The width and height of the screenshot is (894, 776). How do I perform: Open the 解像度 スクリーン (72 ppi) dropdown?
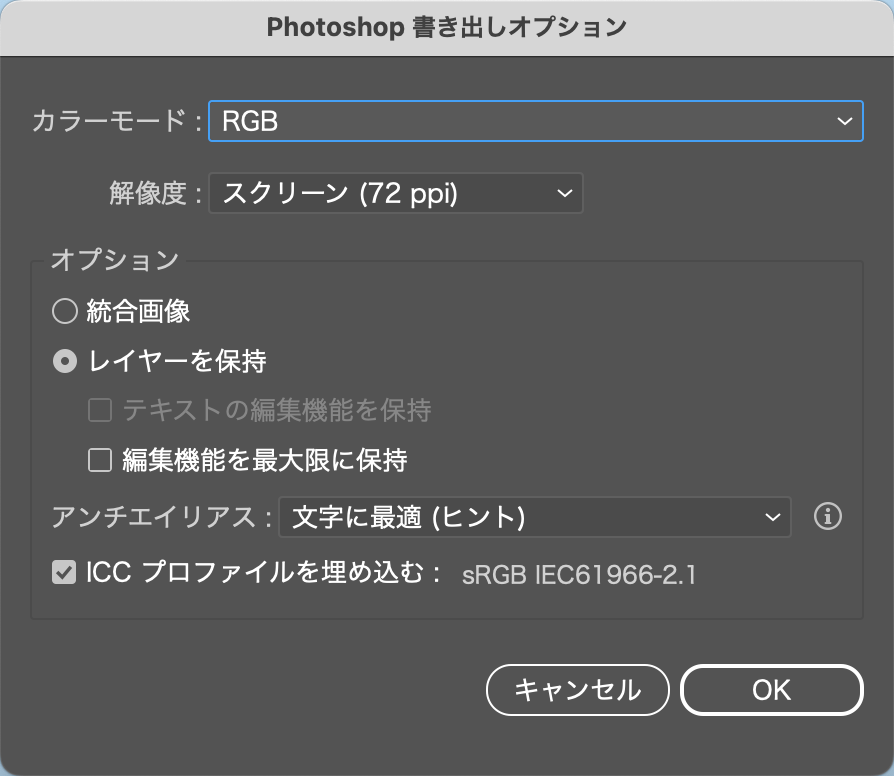396,193
